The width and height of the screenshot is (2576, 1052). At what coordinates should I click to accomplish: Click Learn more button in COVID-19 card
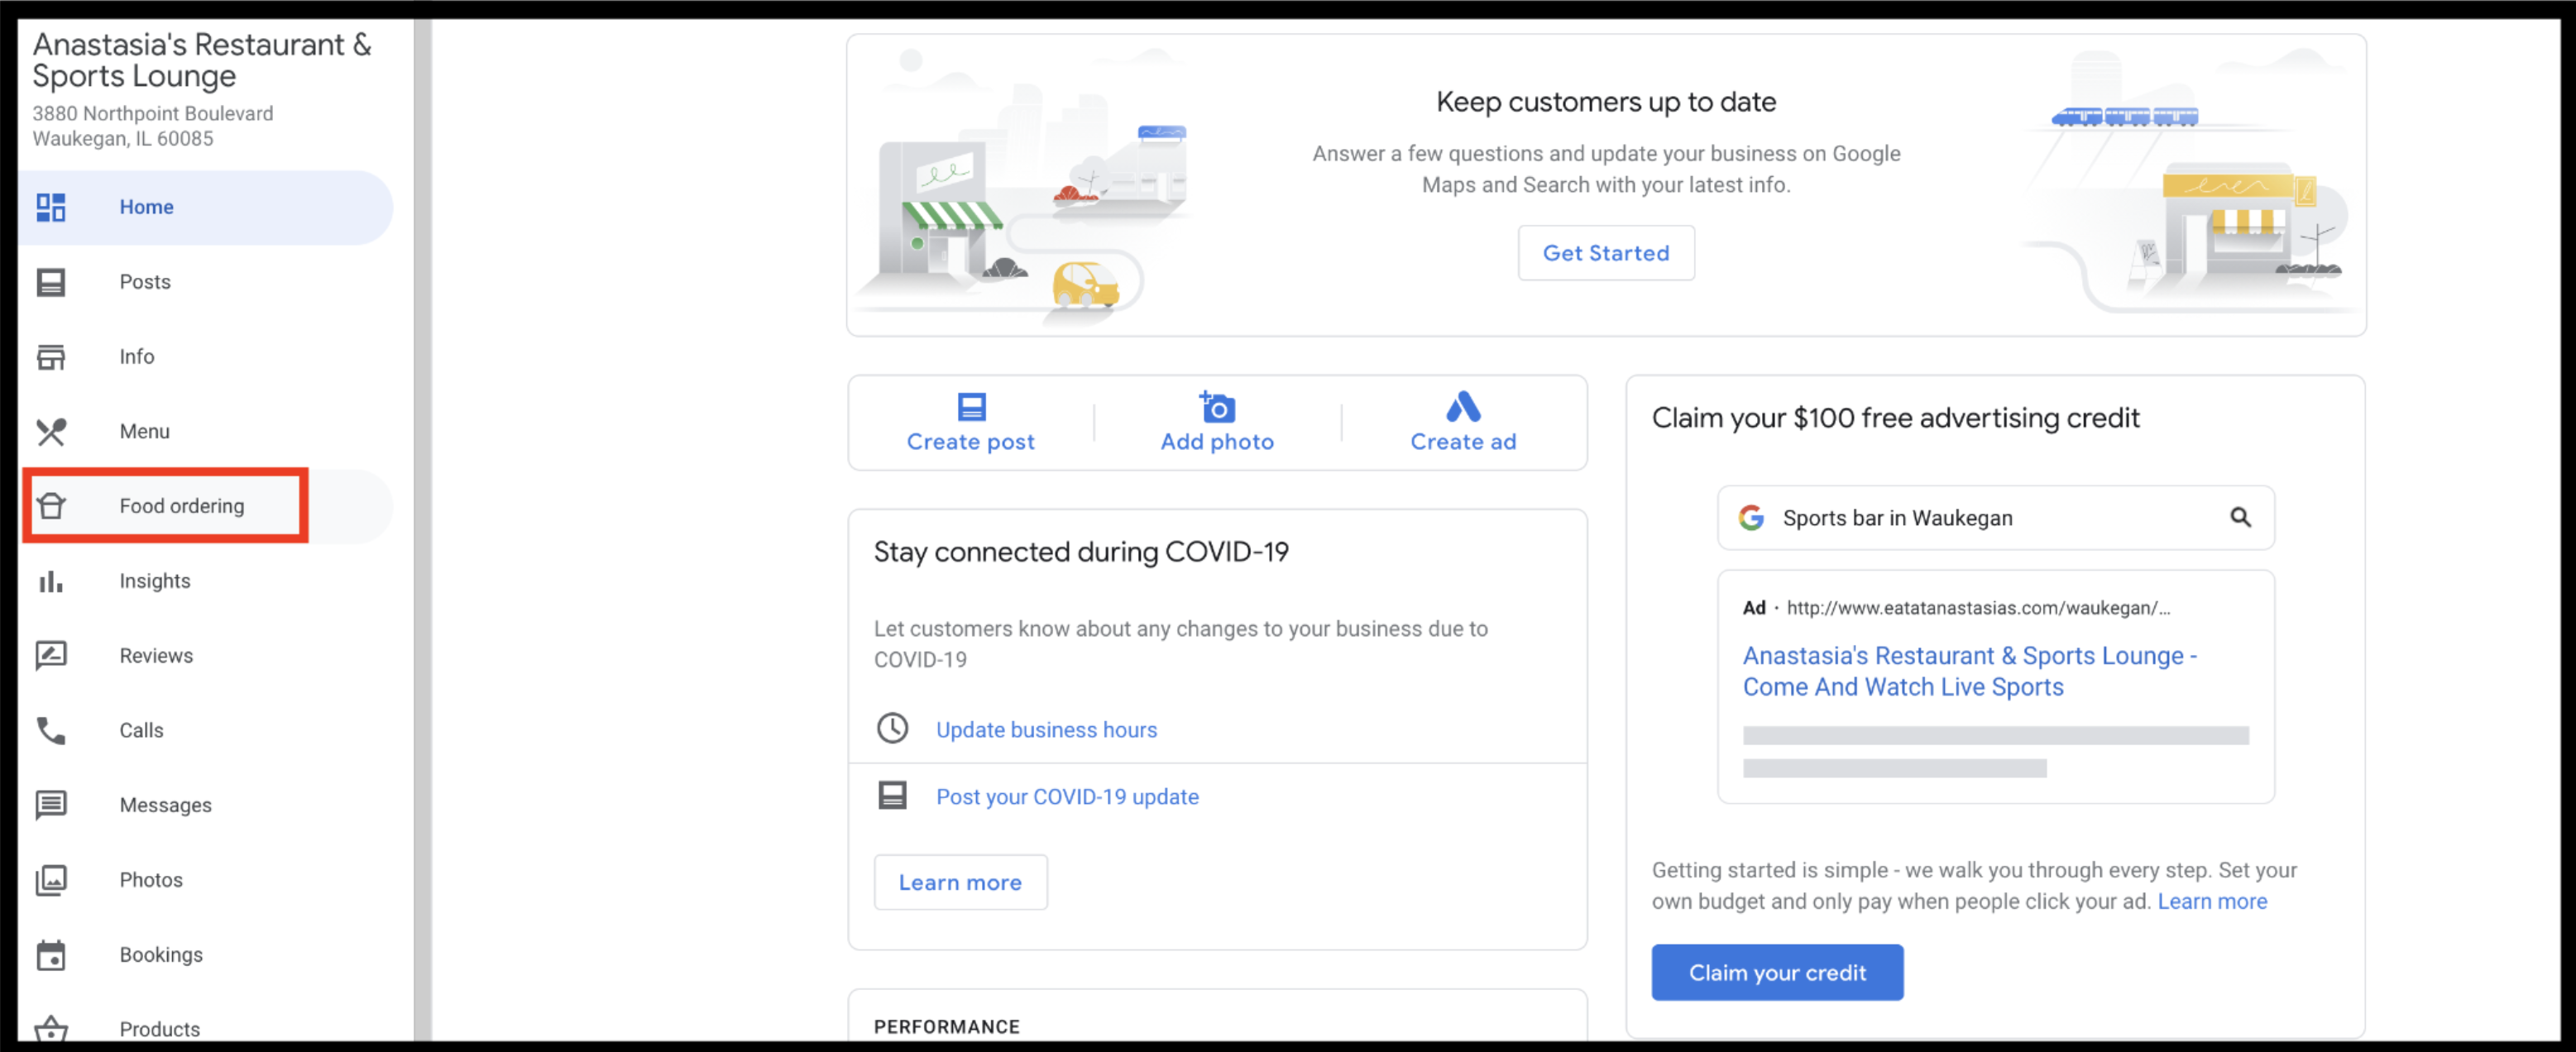click(960, 882)
